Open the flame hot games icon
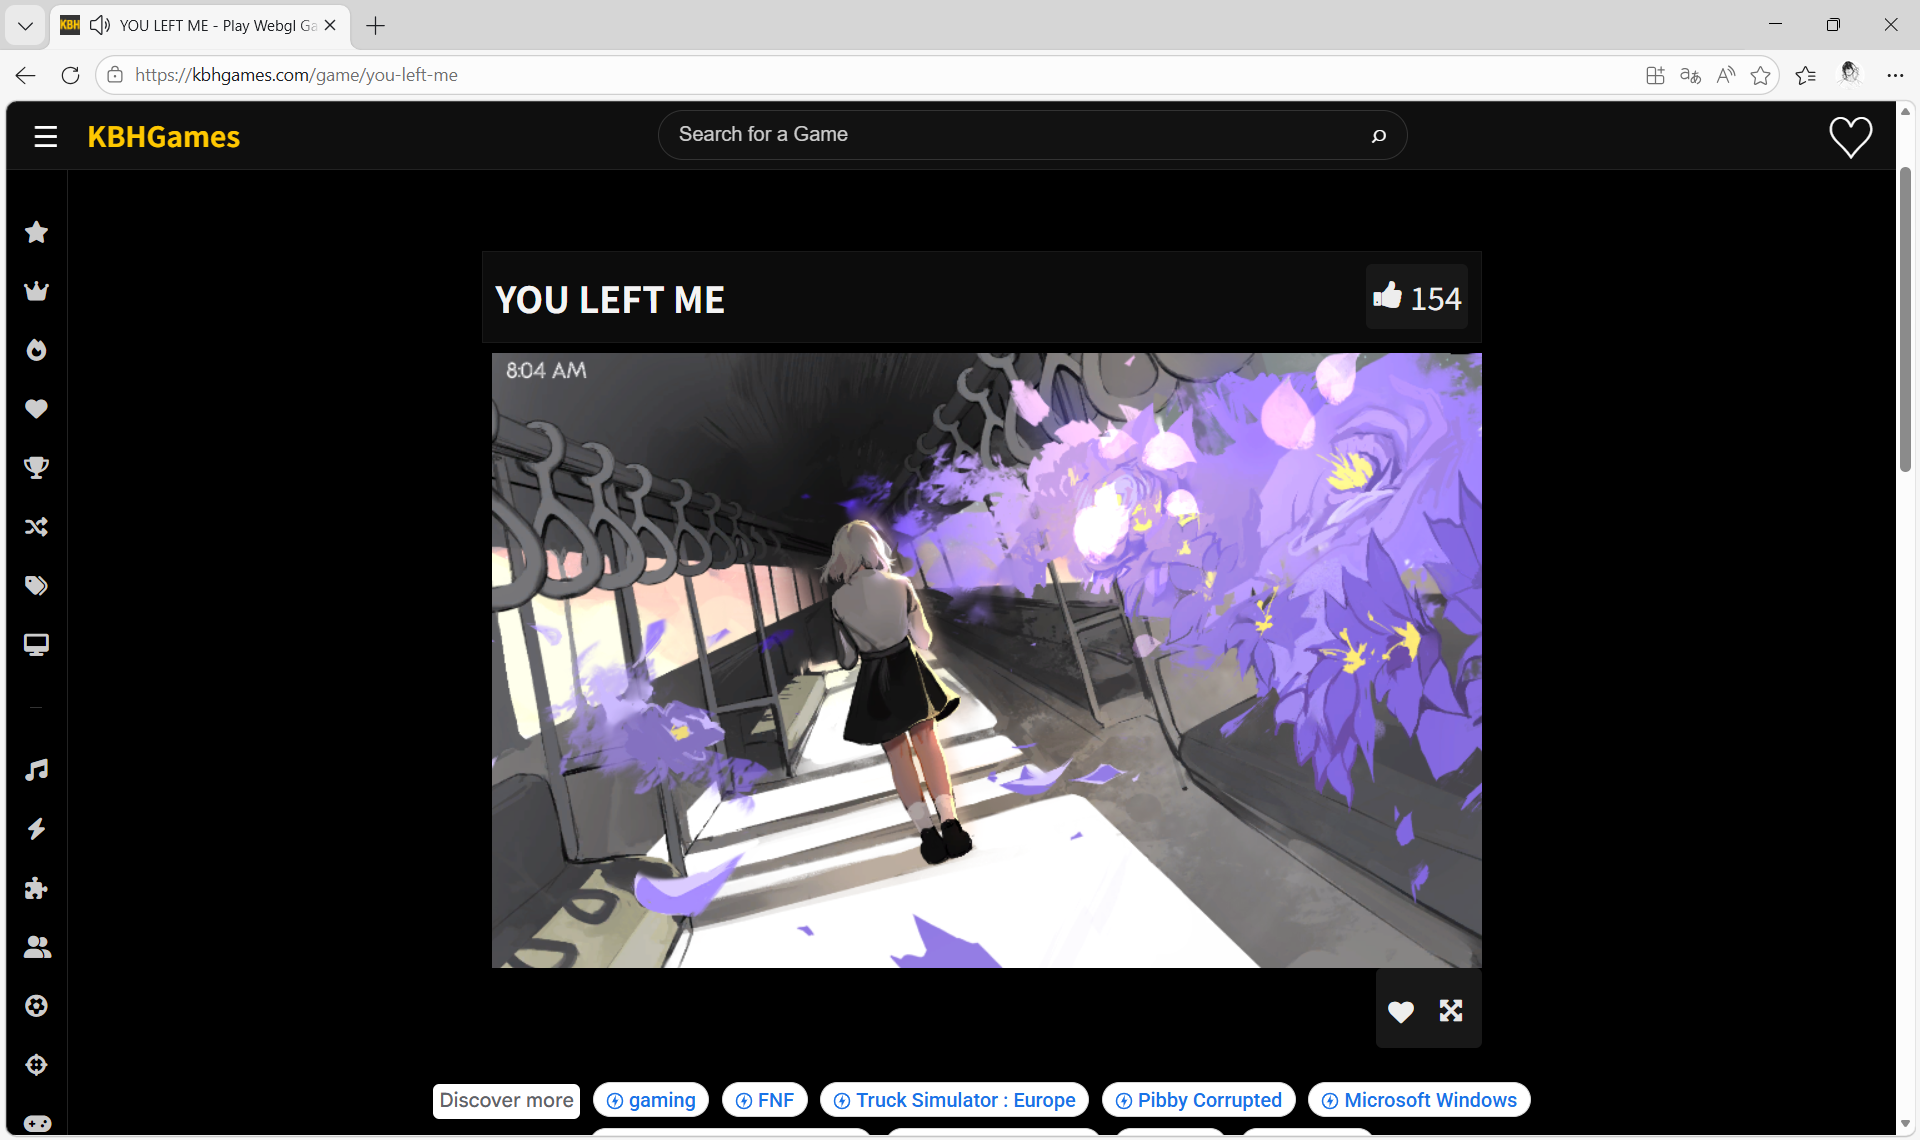The height and width of the screenshot is (1140, 1920). pyautogui.click(x=37, y=350)
